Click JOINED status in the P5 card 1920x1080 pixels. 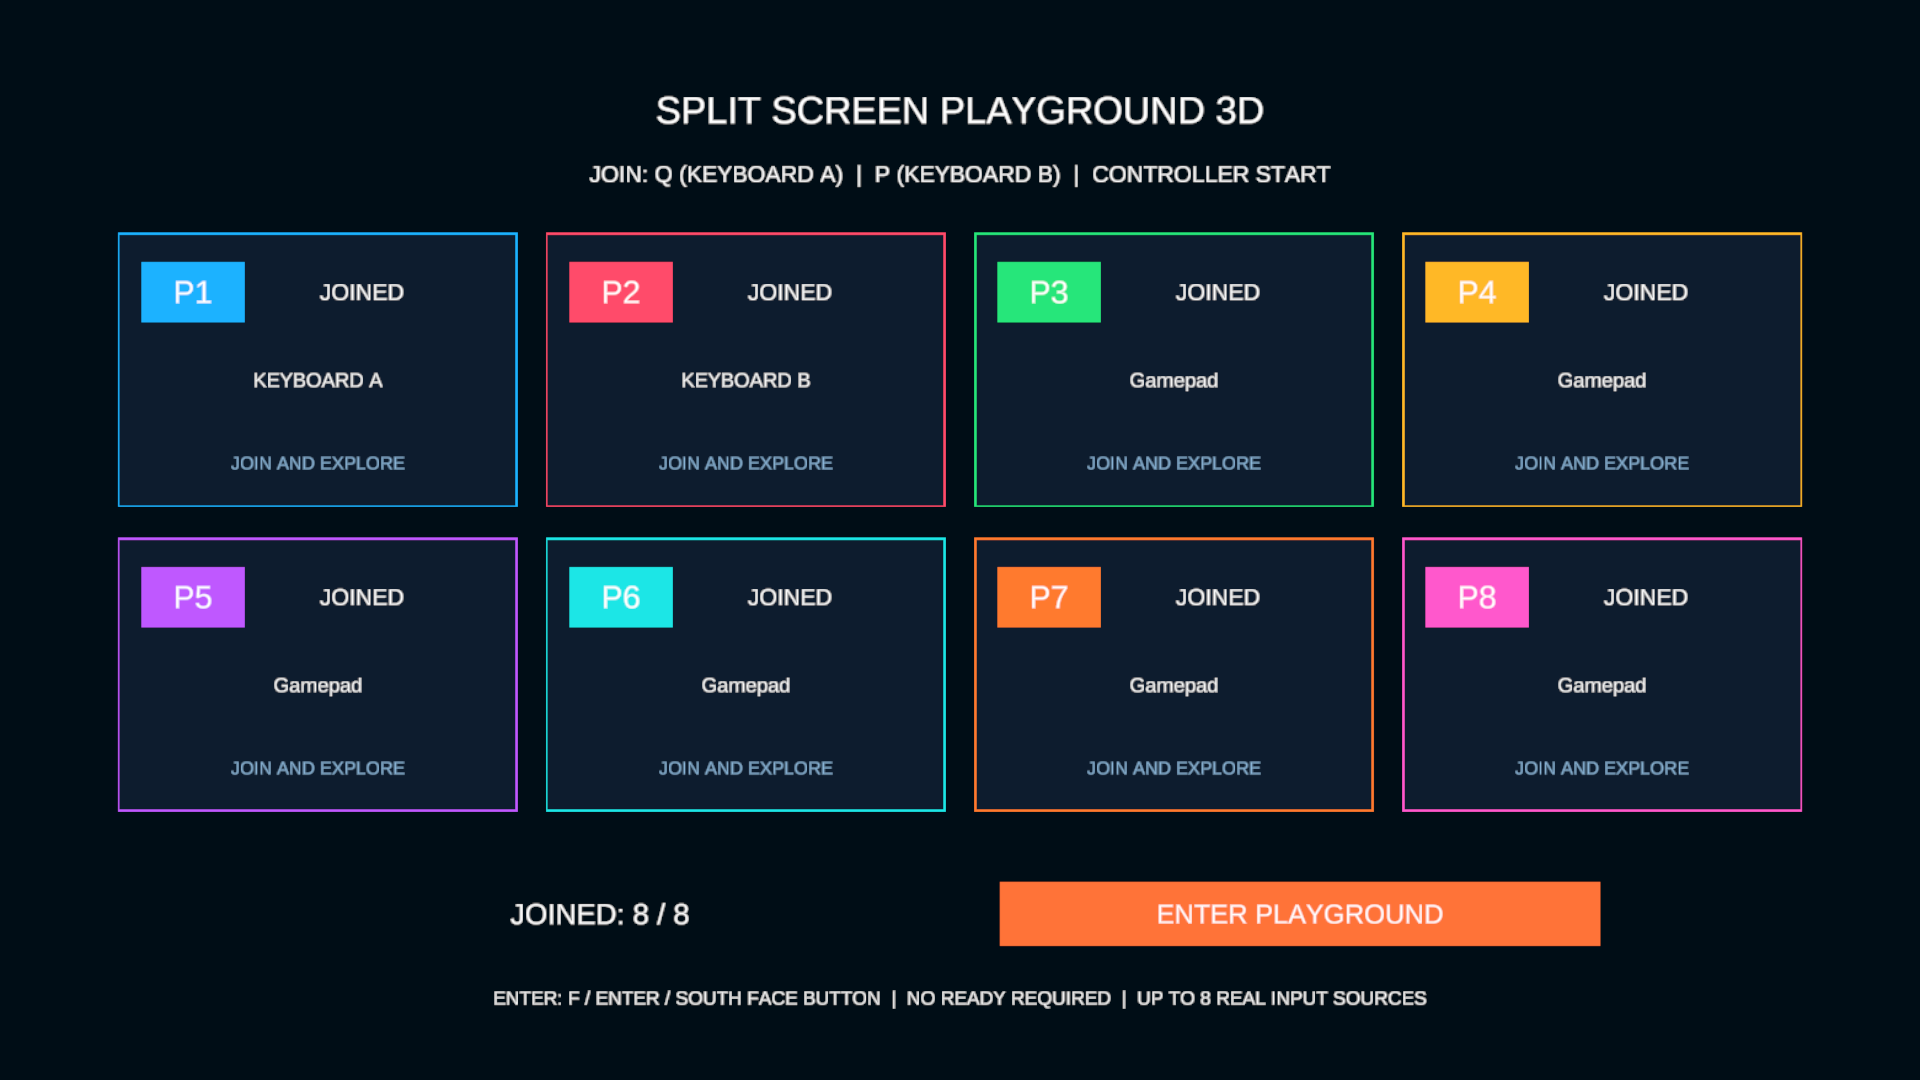pyautogui.click(x=362, y=597)
